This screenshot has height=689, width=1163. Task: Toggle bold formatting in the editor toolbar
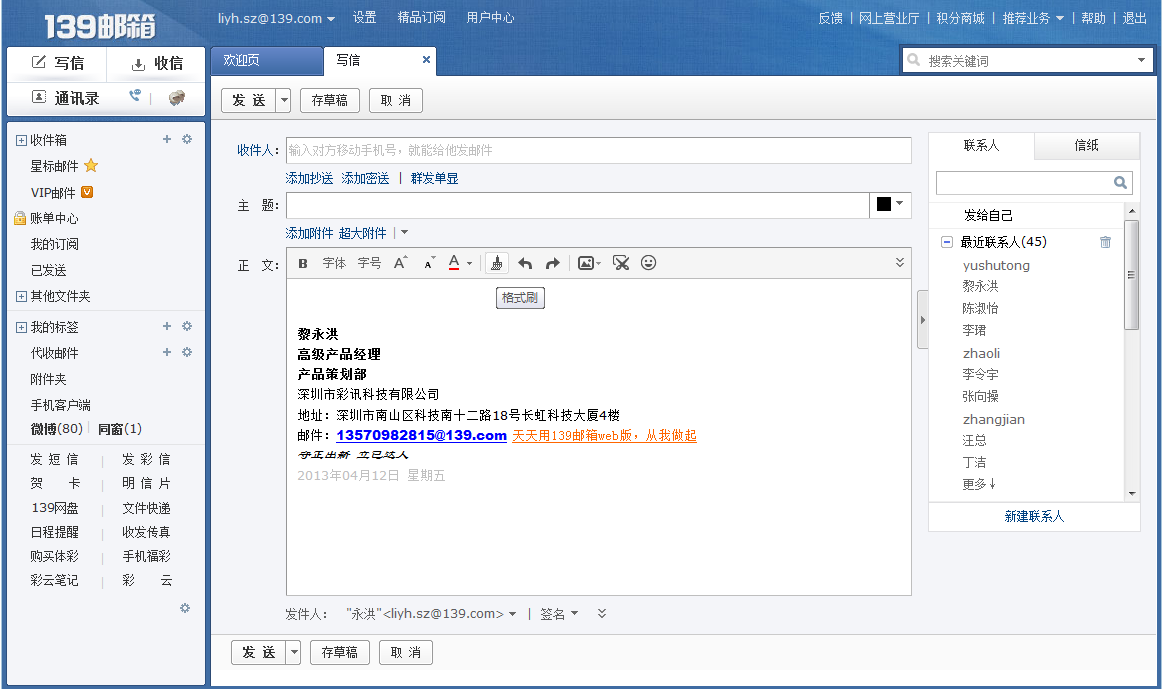(x=303, y=263)
